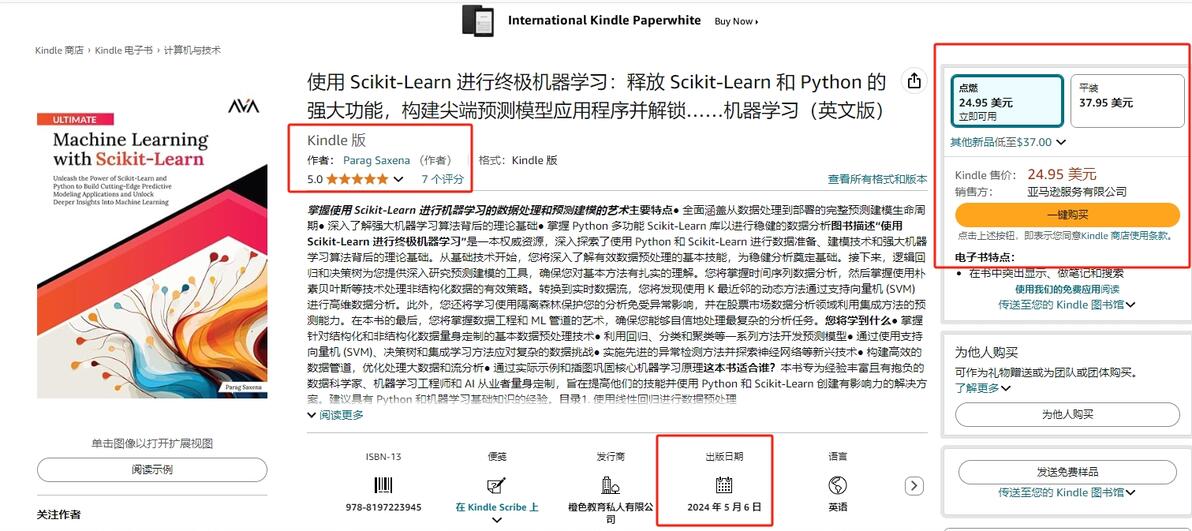1192x531 pixels.
Task: Open Kindle 电子书 breadcrumb
Action: (125, 50)
